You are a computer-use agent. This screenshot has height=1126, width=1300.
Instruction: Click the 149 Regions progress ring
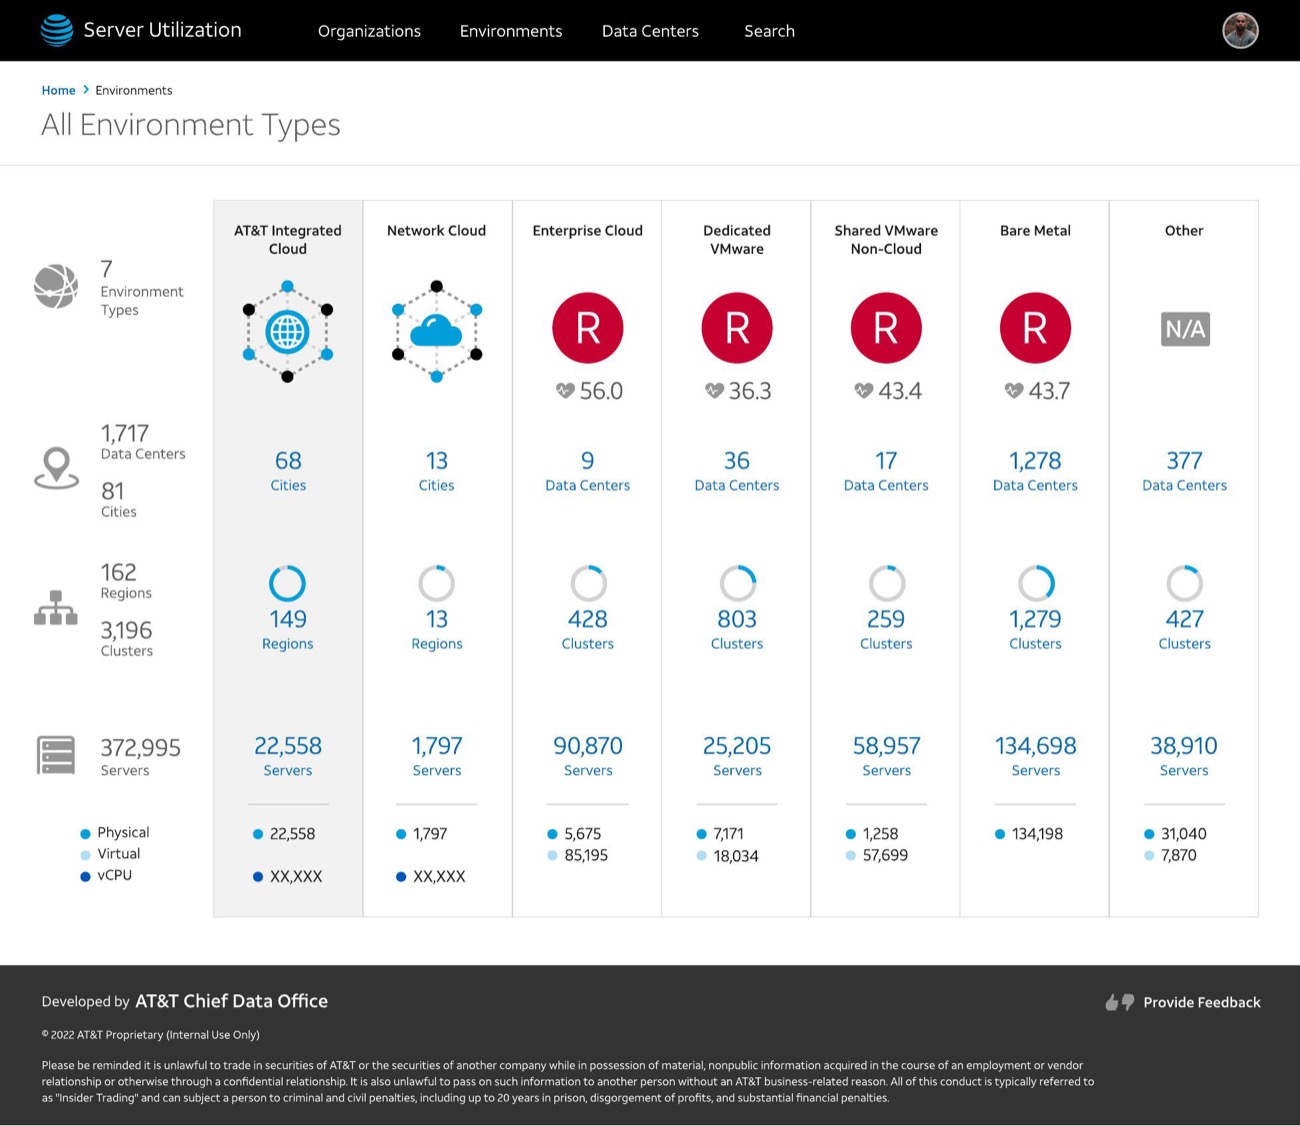[287, 583]
